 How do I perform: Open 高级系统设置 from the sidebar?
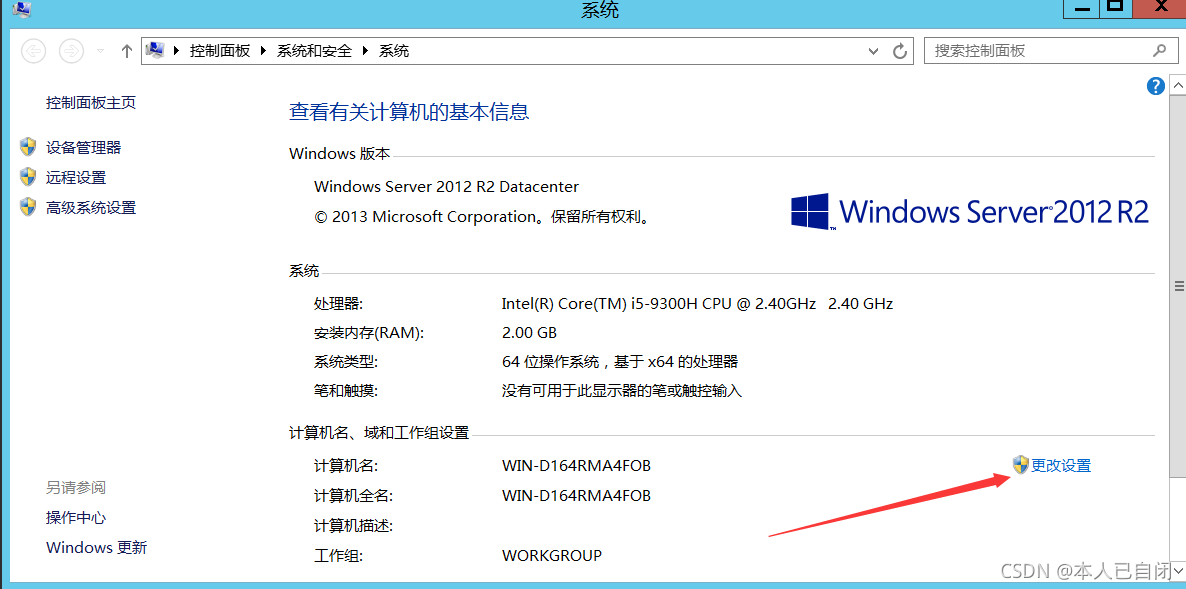point(91,208)
